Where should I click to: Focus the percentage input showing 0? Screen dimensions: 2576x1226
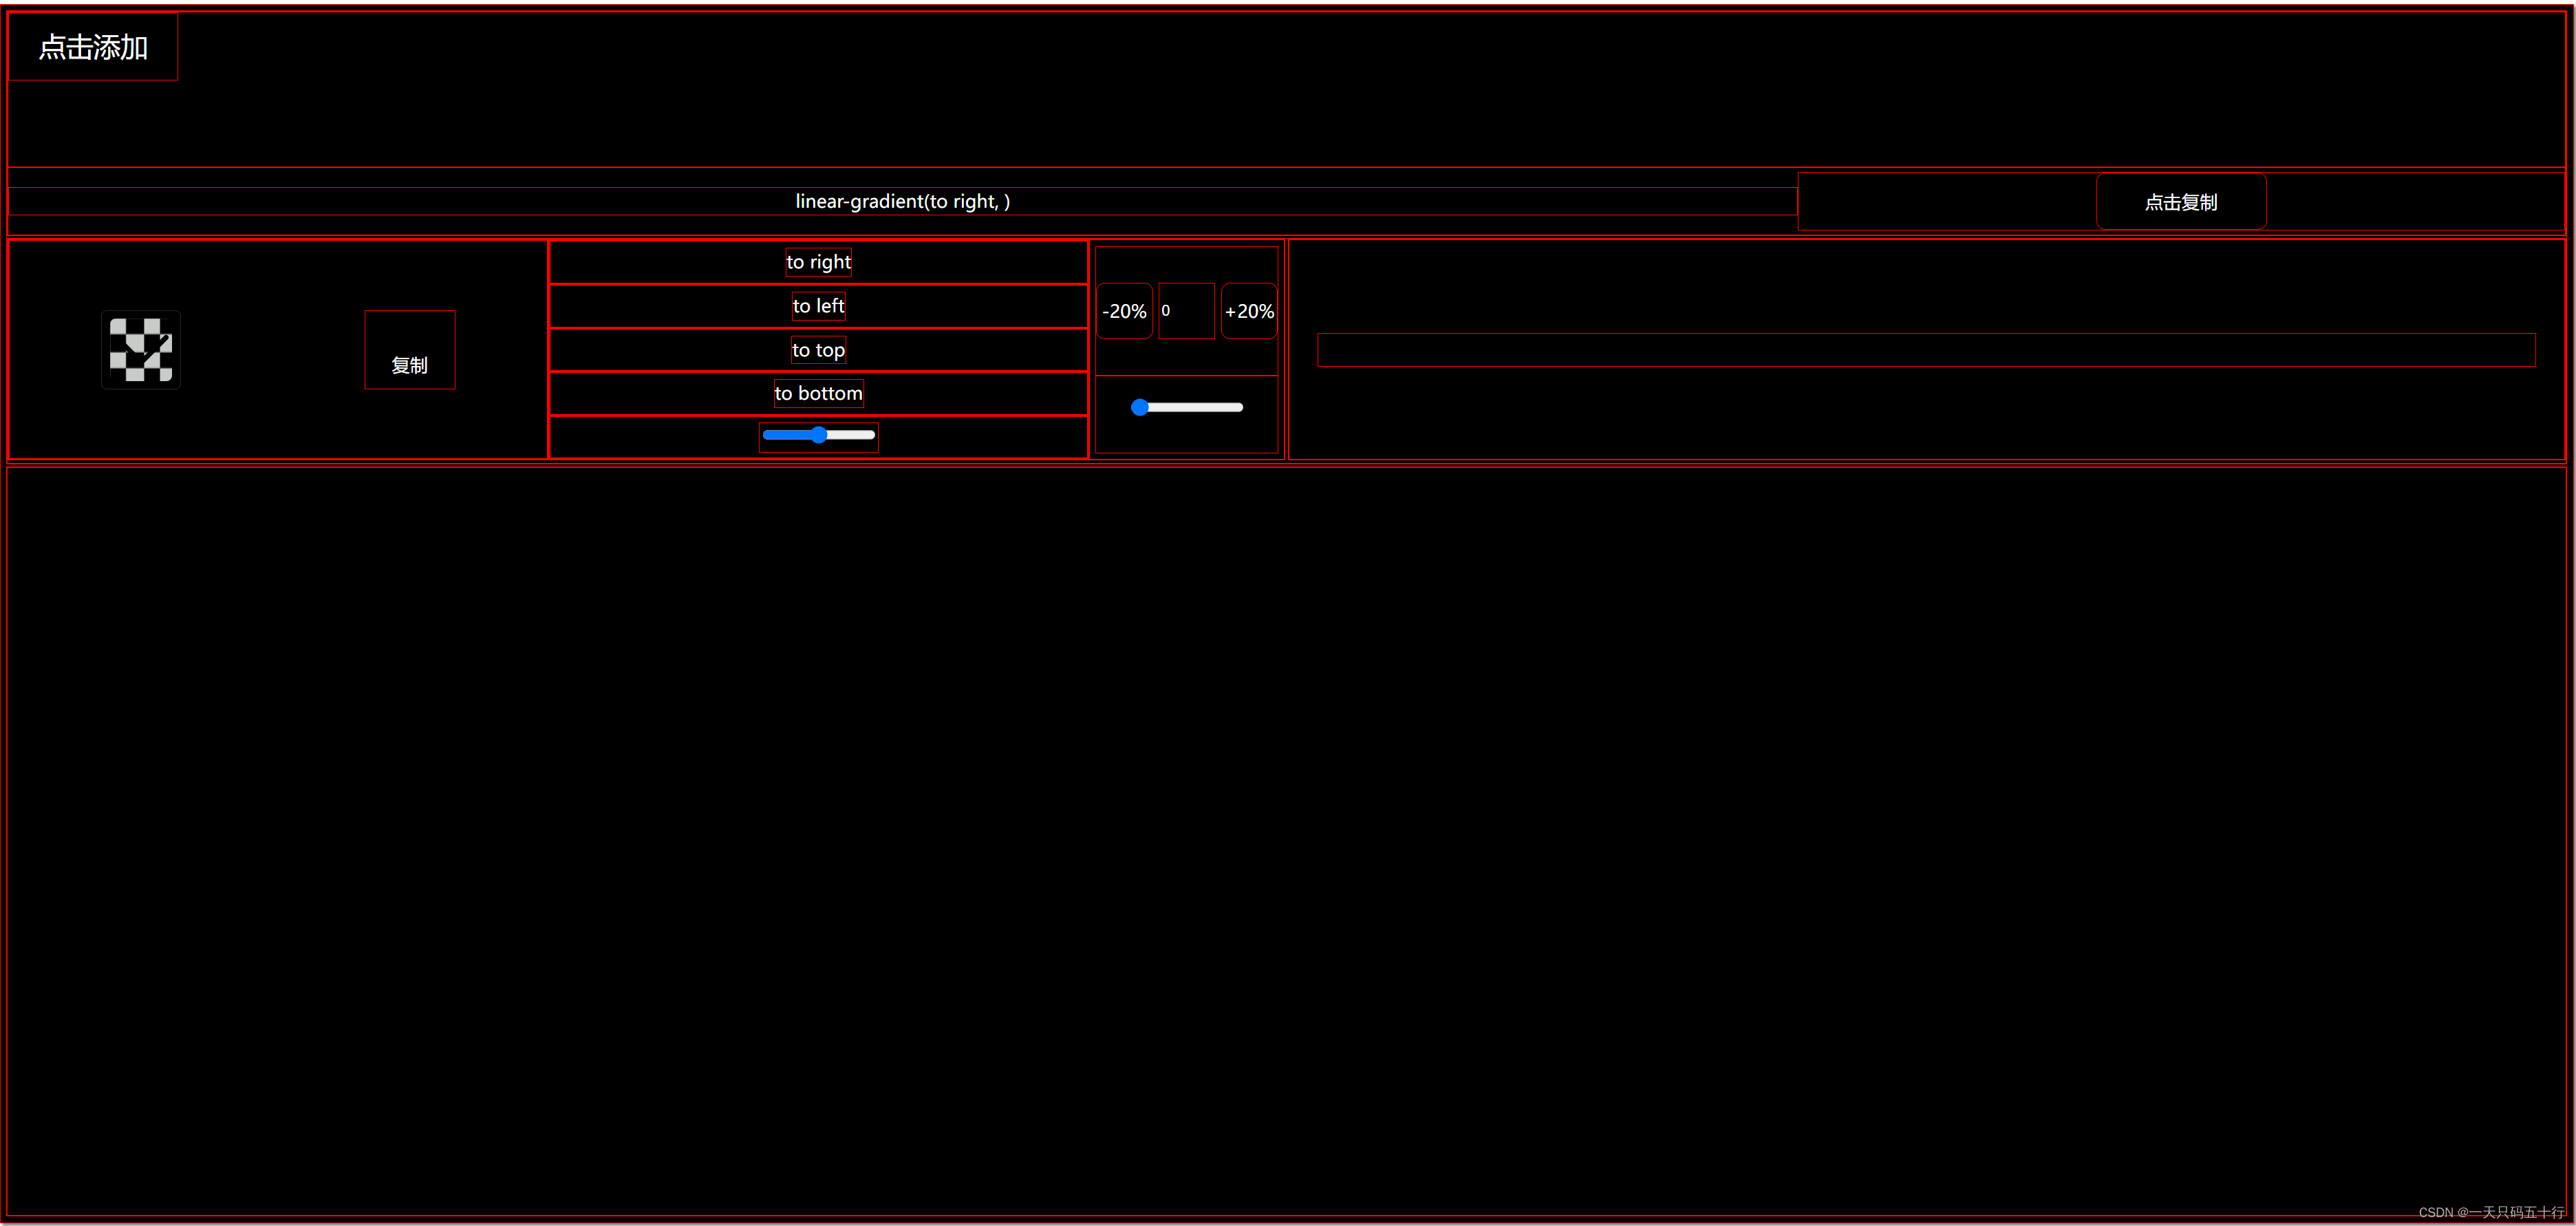tap(1186, 311)
